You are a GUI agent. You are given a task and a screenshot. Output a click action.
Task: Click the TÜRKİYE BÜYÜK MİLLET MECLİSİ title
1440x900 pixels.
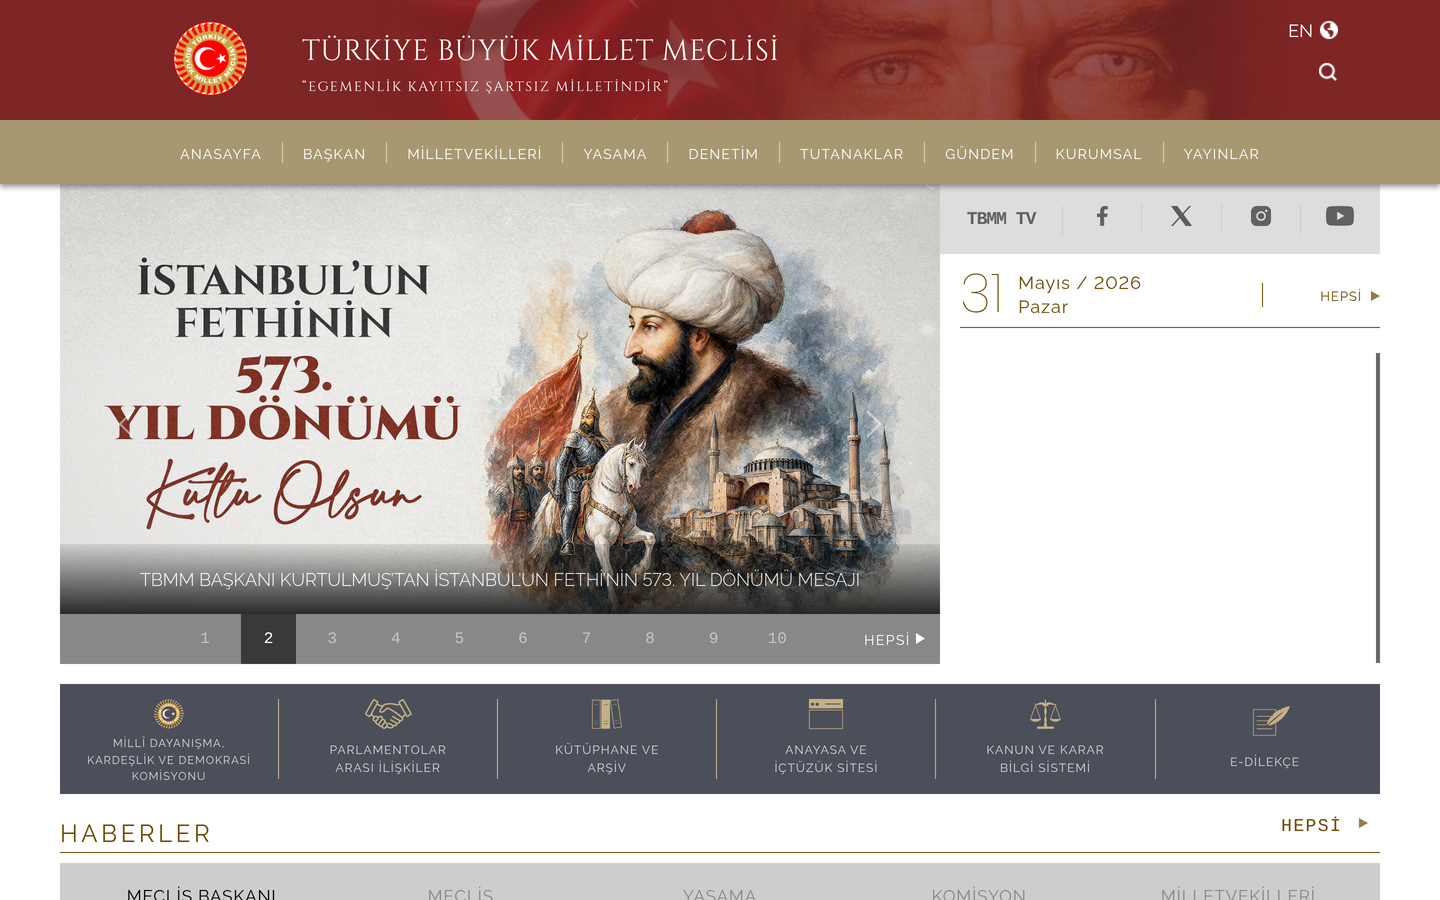pyautogui.click(x=540, y=50)
